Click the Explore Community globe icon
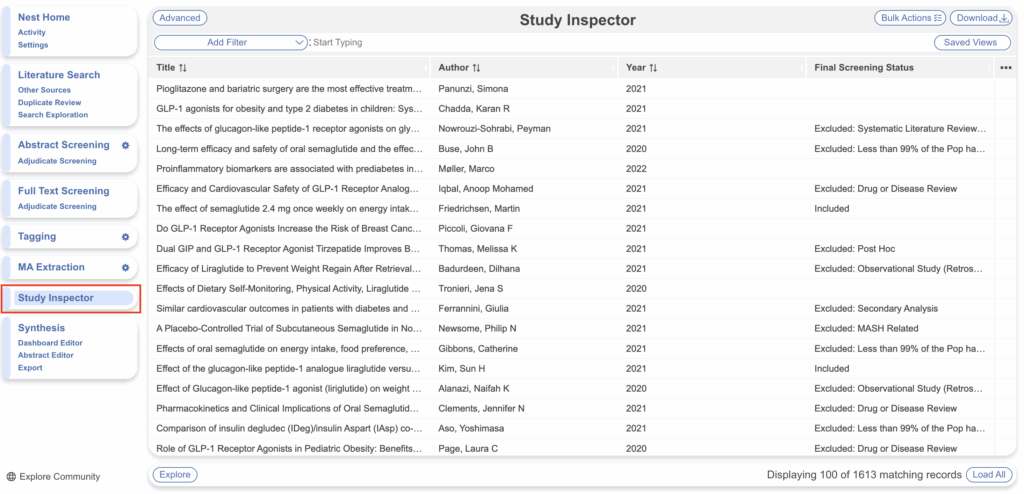 [x=11, y=477]
